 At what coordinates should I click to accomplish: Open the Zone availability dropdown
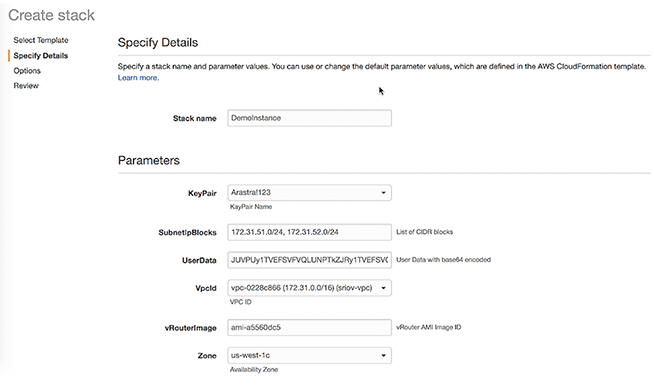click(309, 355)
